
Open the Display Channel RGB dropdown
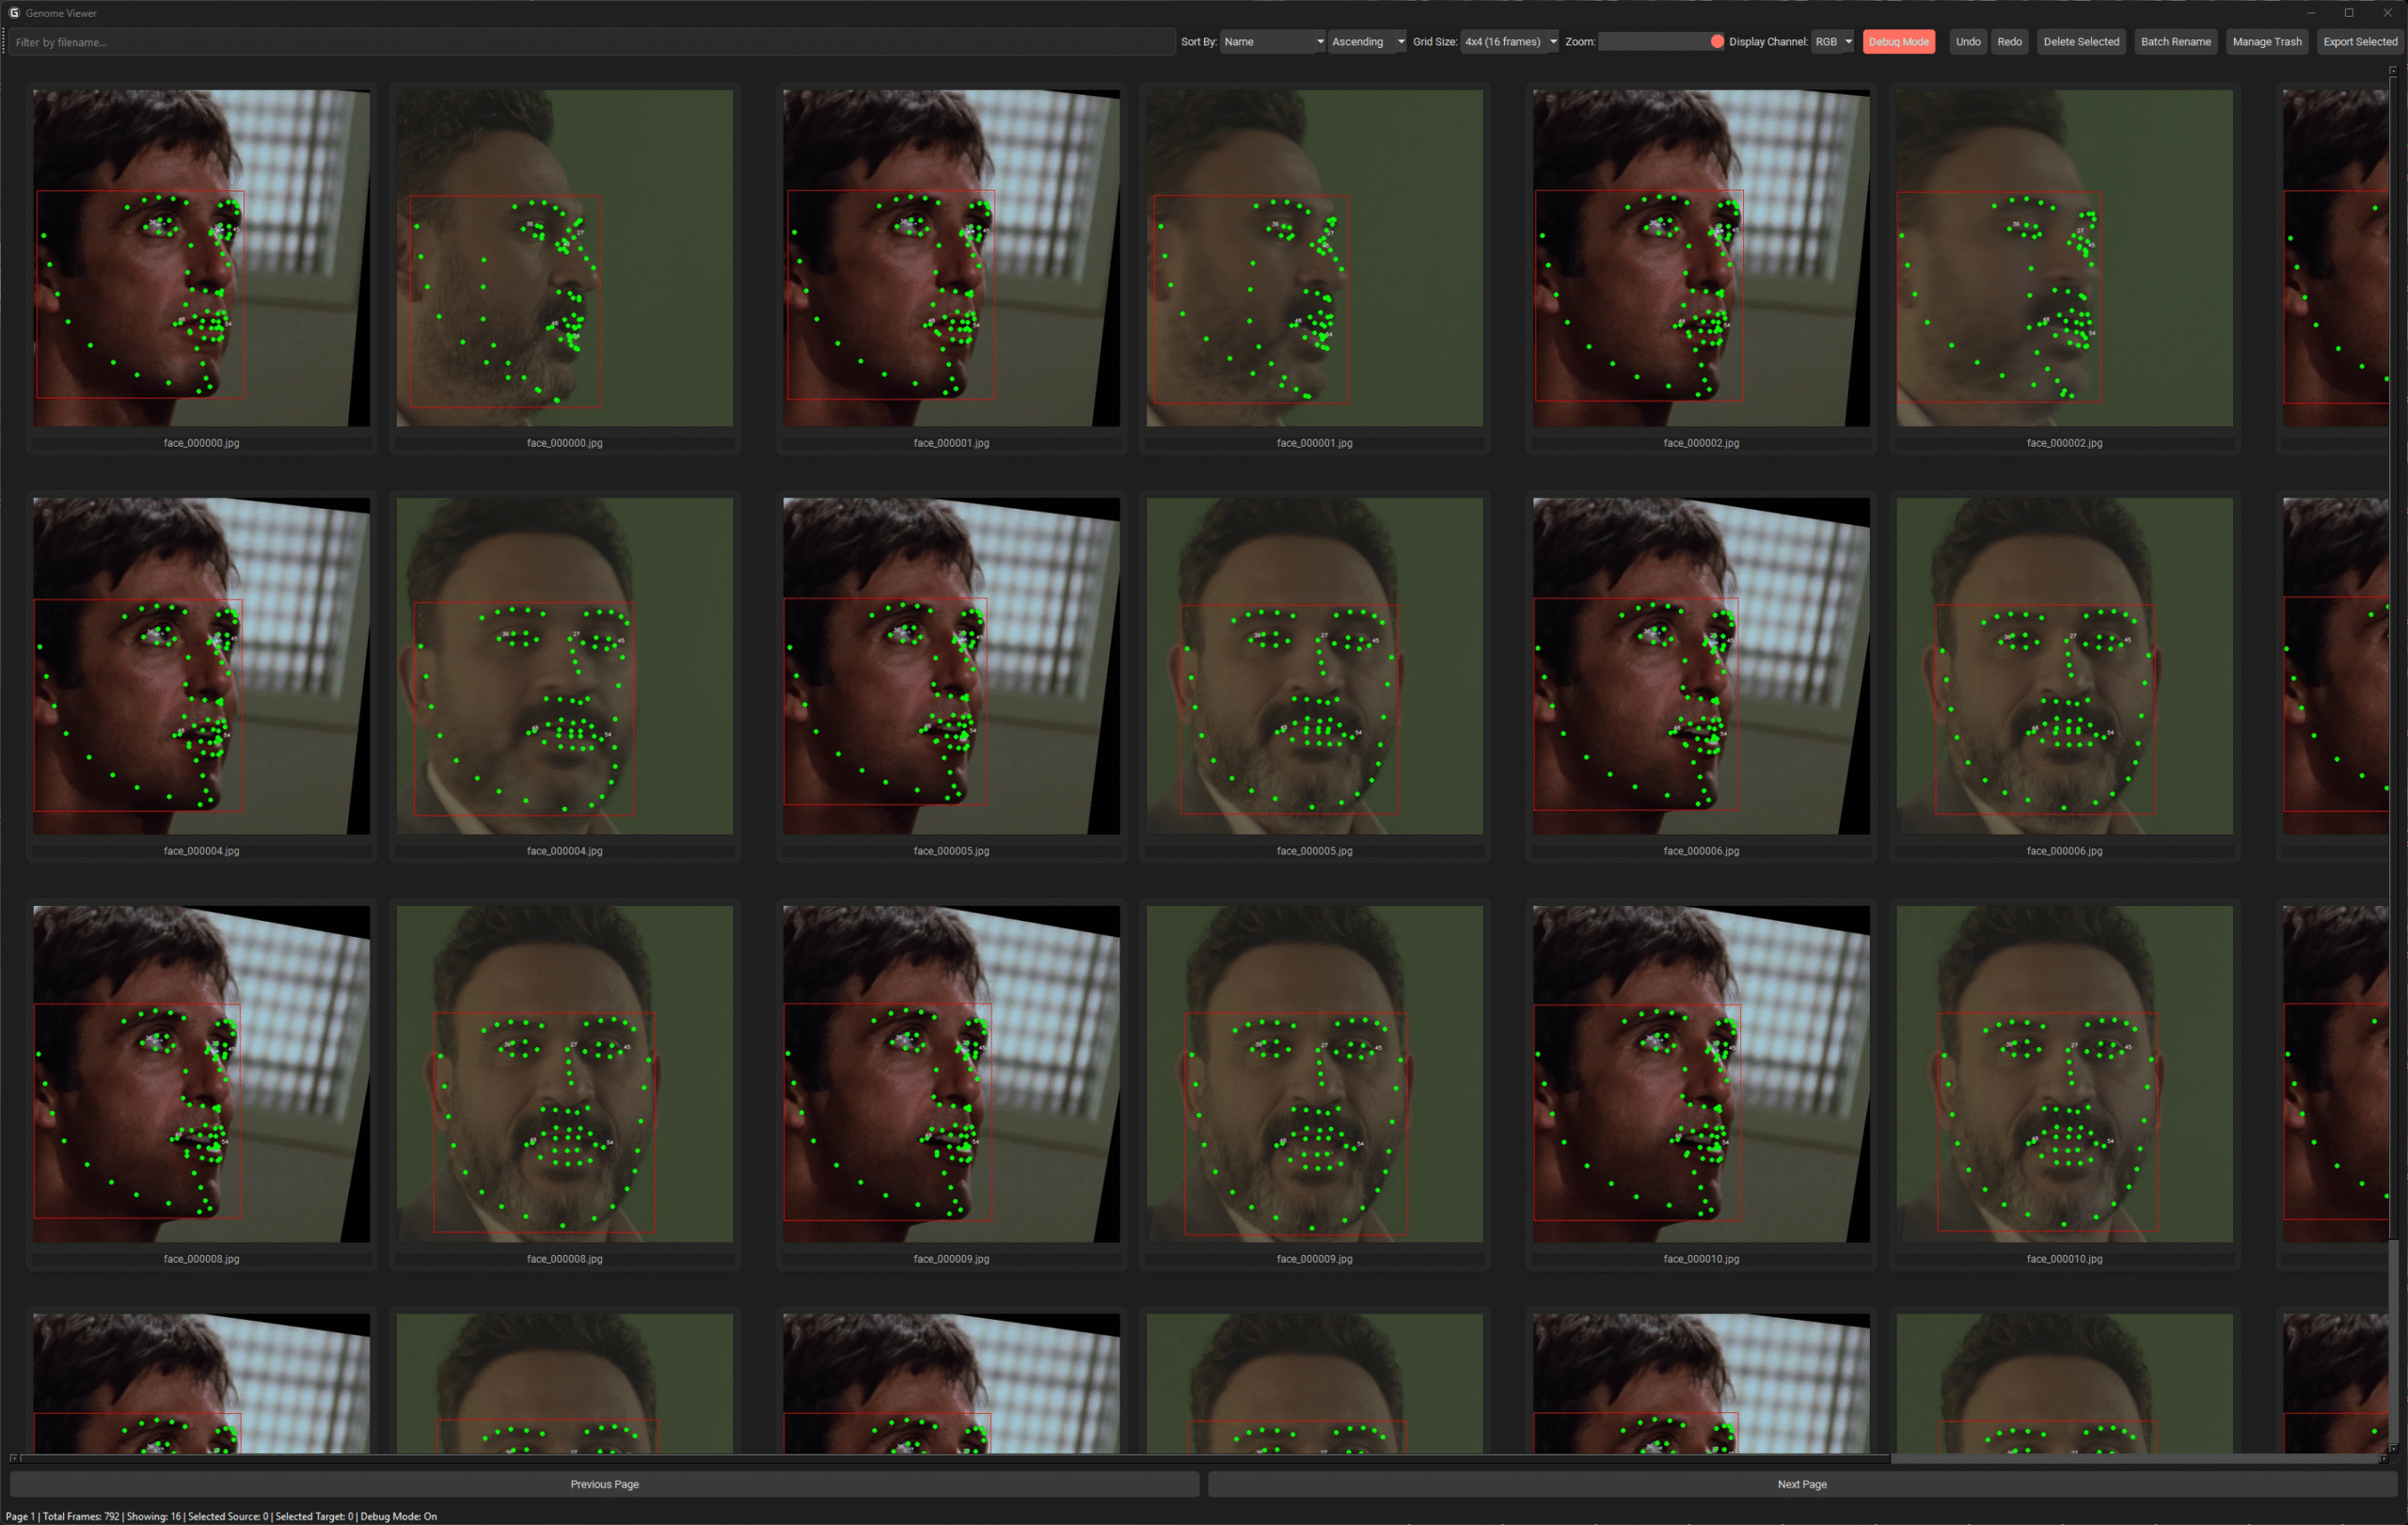(1833, 42)
